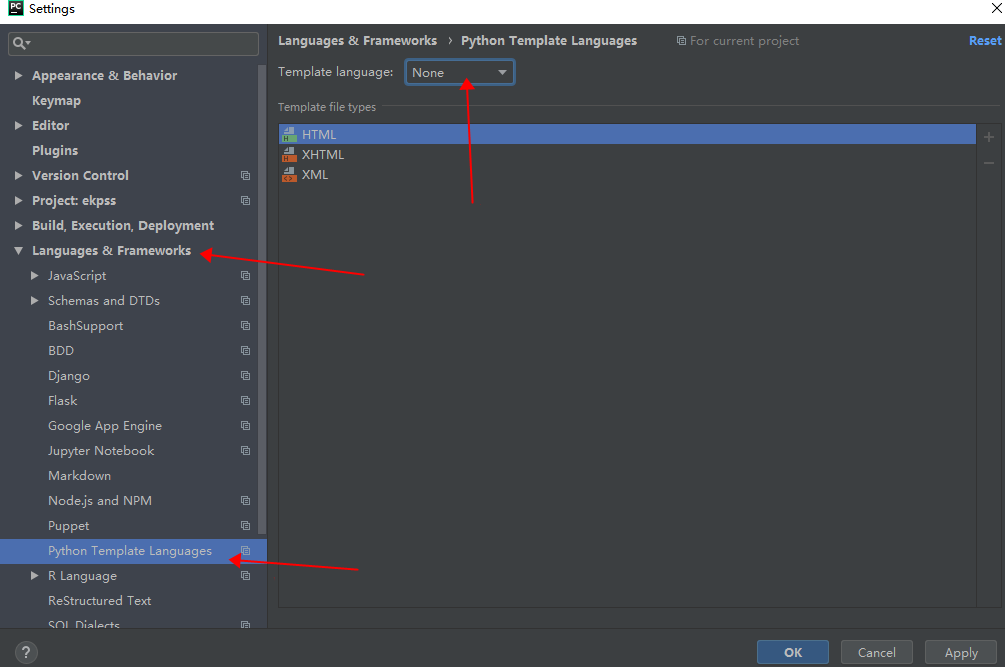Viewport: 1005px width, 667px height.
Task: Click the per-project icon beside Version Control
Action: pyautogui.click(x=245, y=175)
